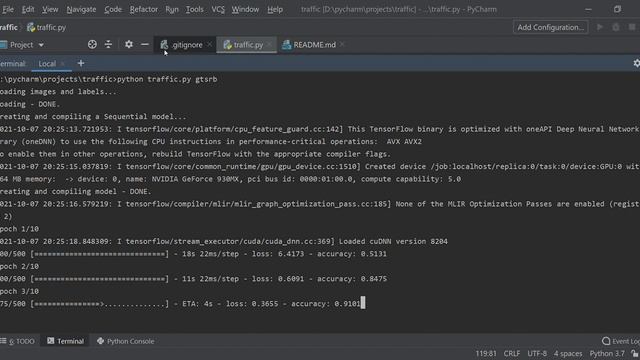Screen dimensions: 640x360
Task: Change CRLF line separator in status bar
Action: click(512, 353)
